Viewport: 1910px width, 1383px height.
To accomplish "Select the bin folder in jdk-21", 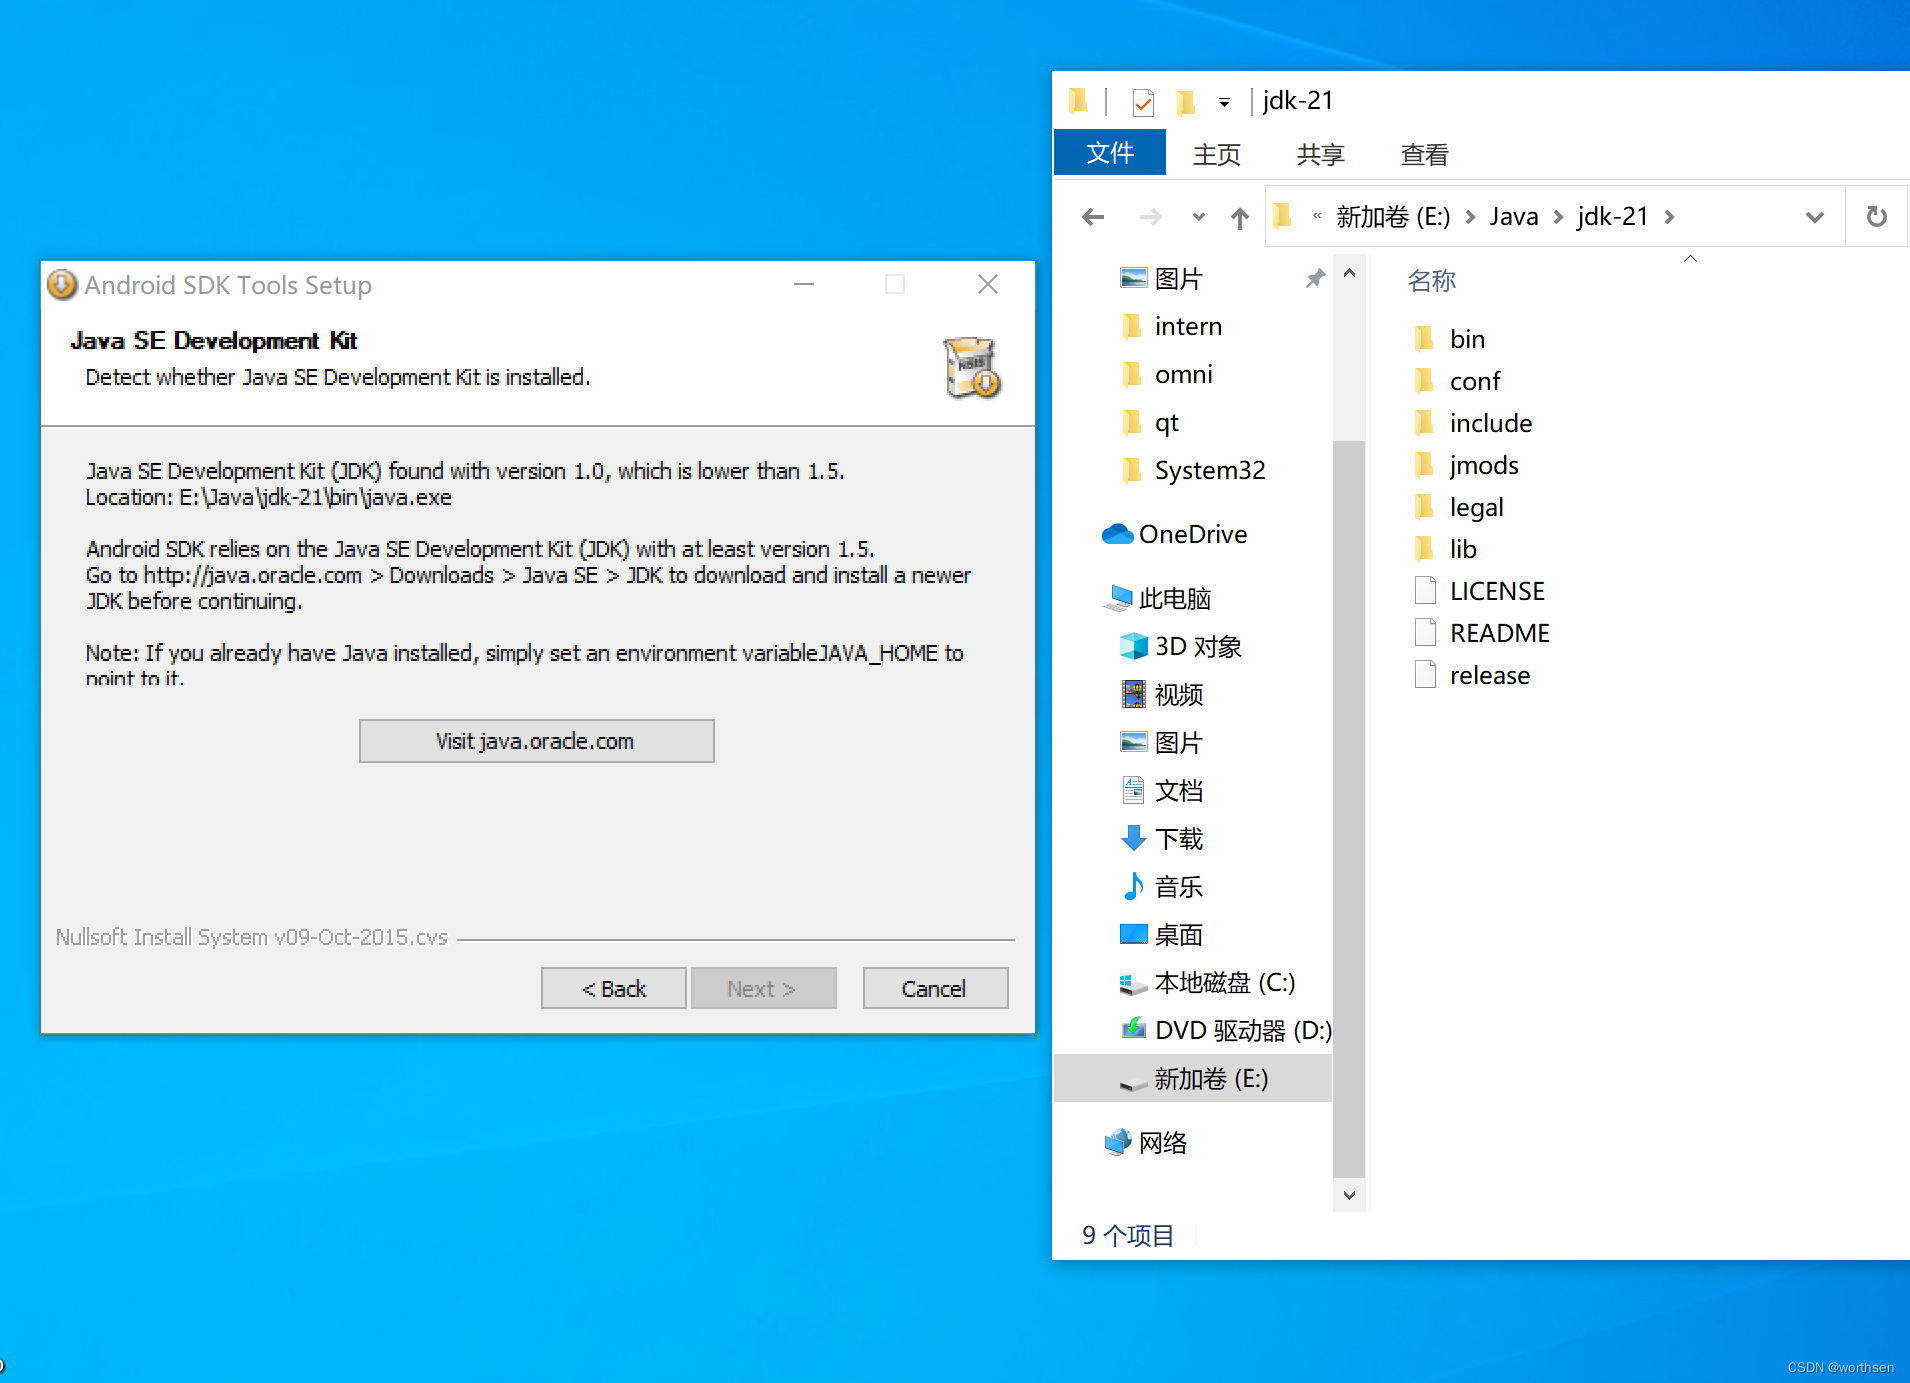I will (1467, 339).
